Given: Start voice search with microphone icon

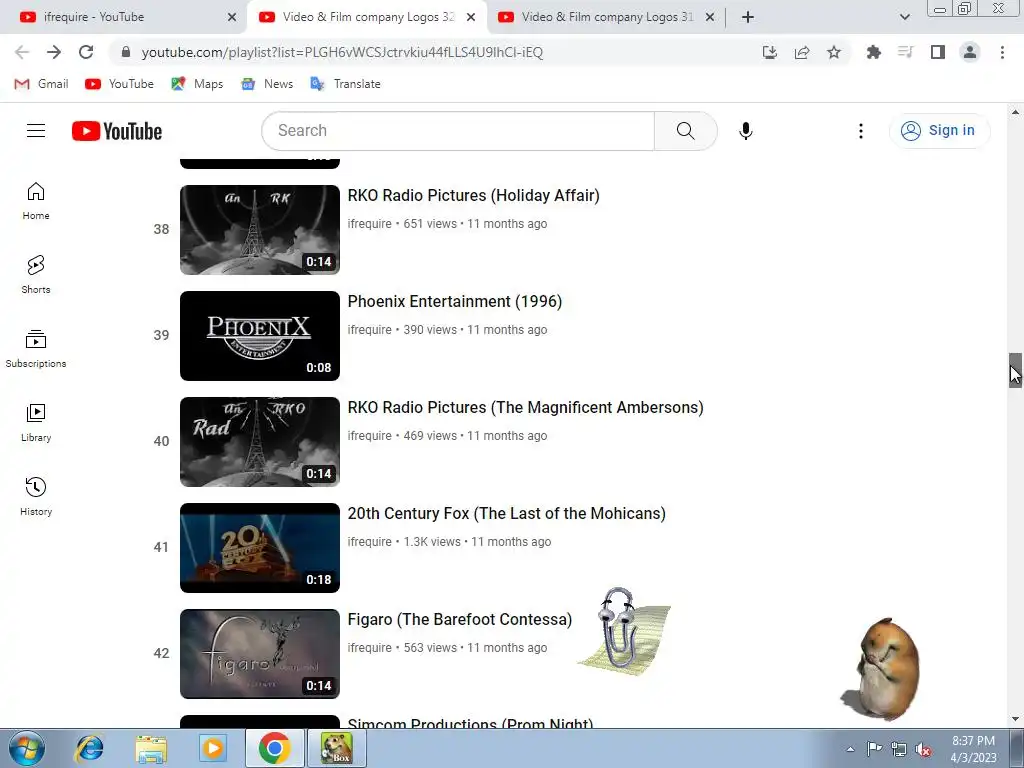Looking at the screenshot, I should [x=746, y=131].
